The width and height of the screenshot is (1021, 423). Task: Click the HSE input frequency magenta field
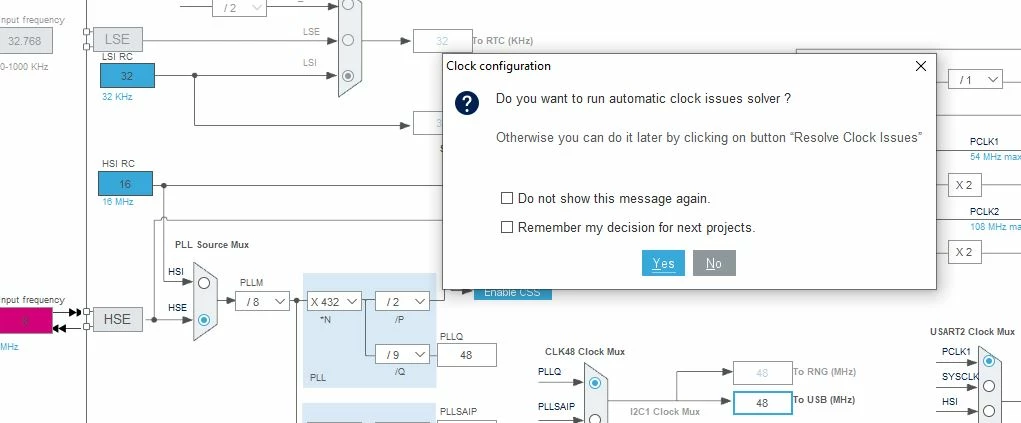point(26,320)
